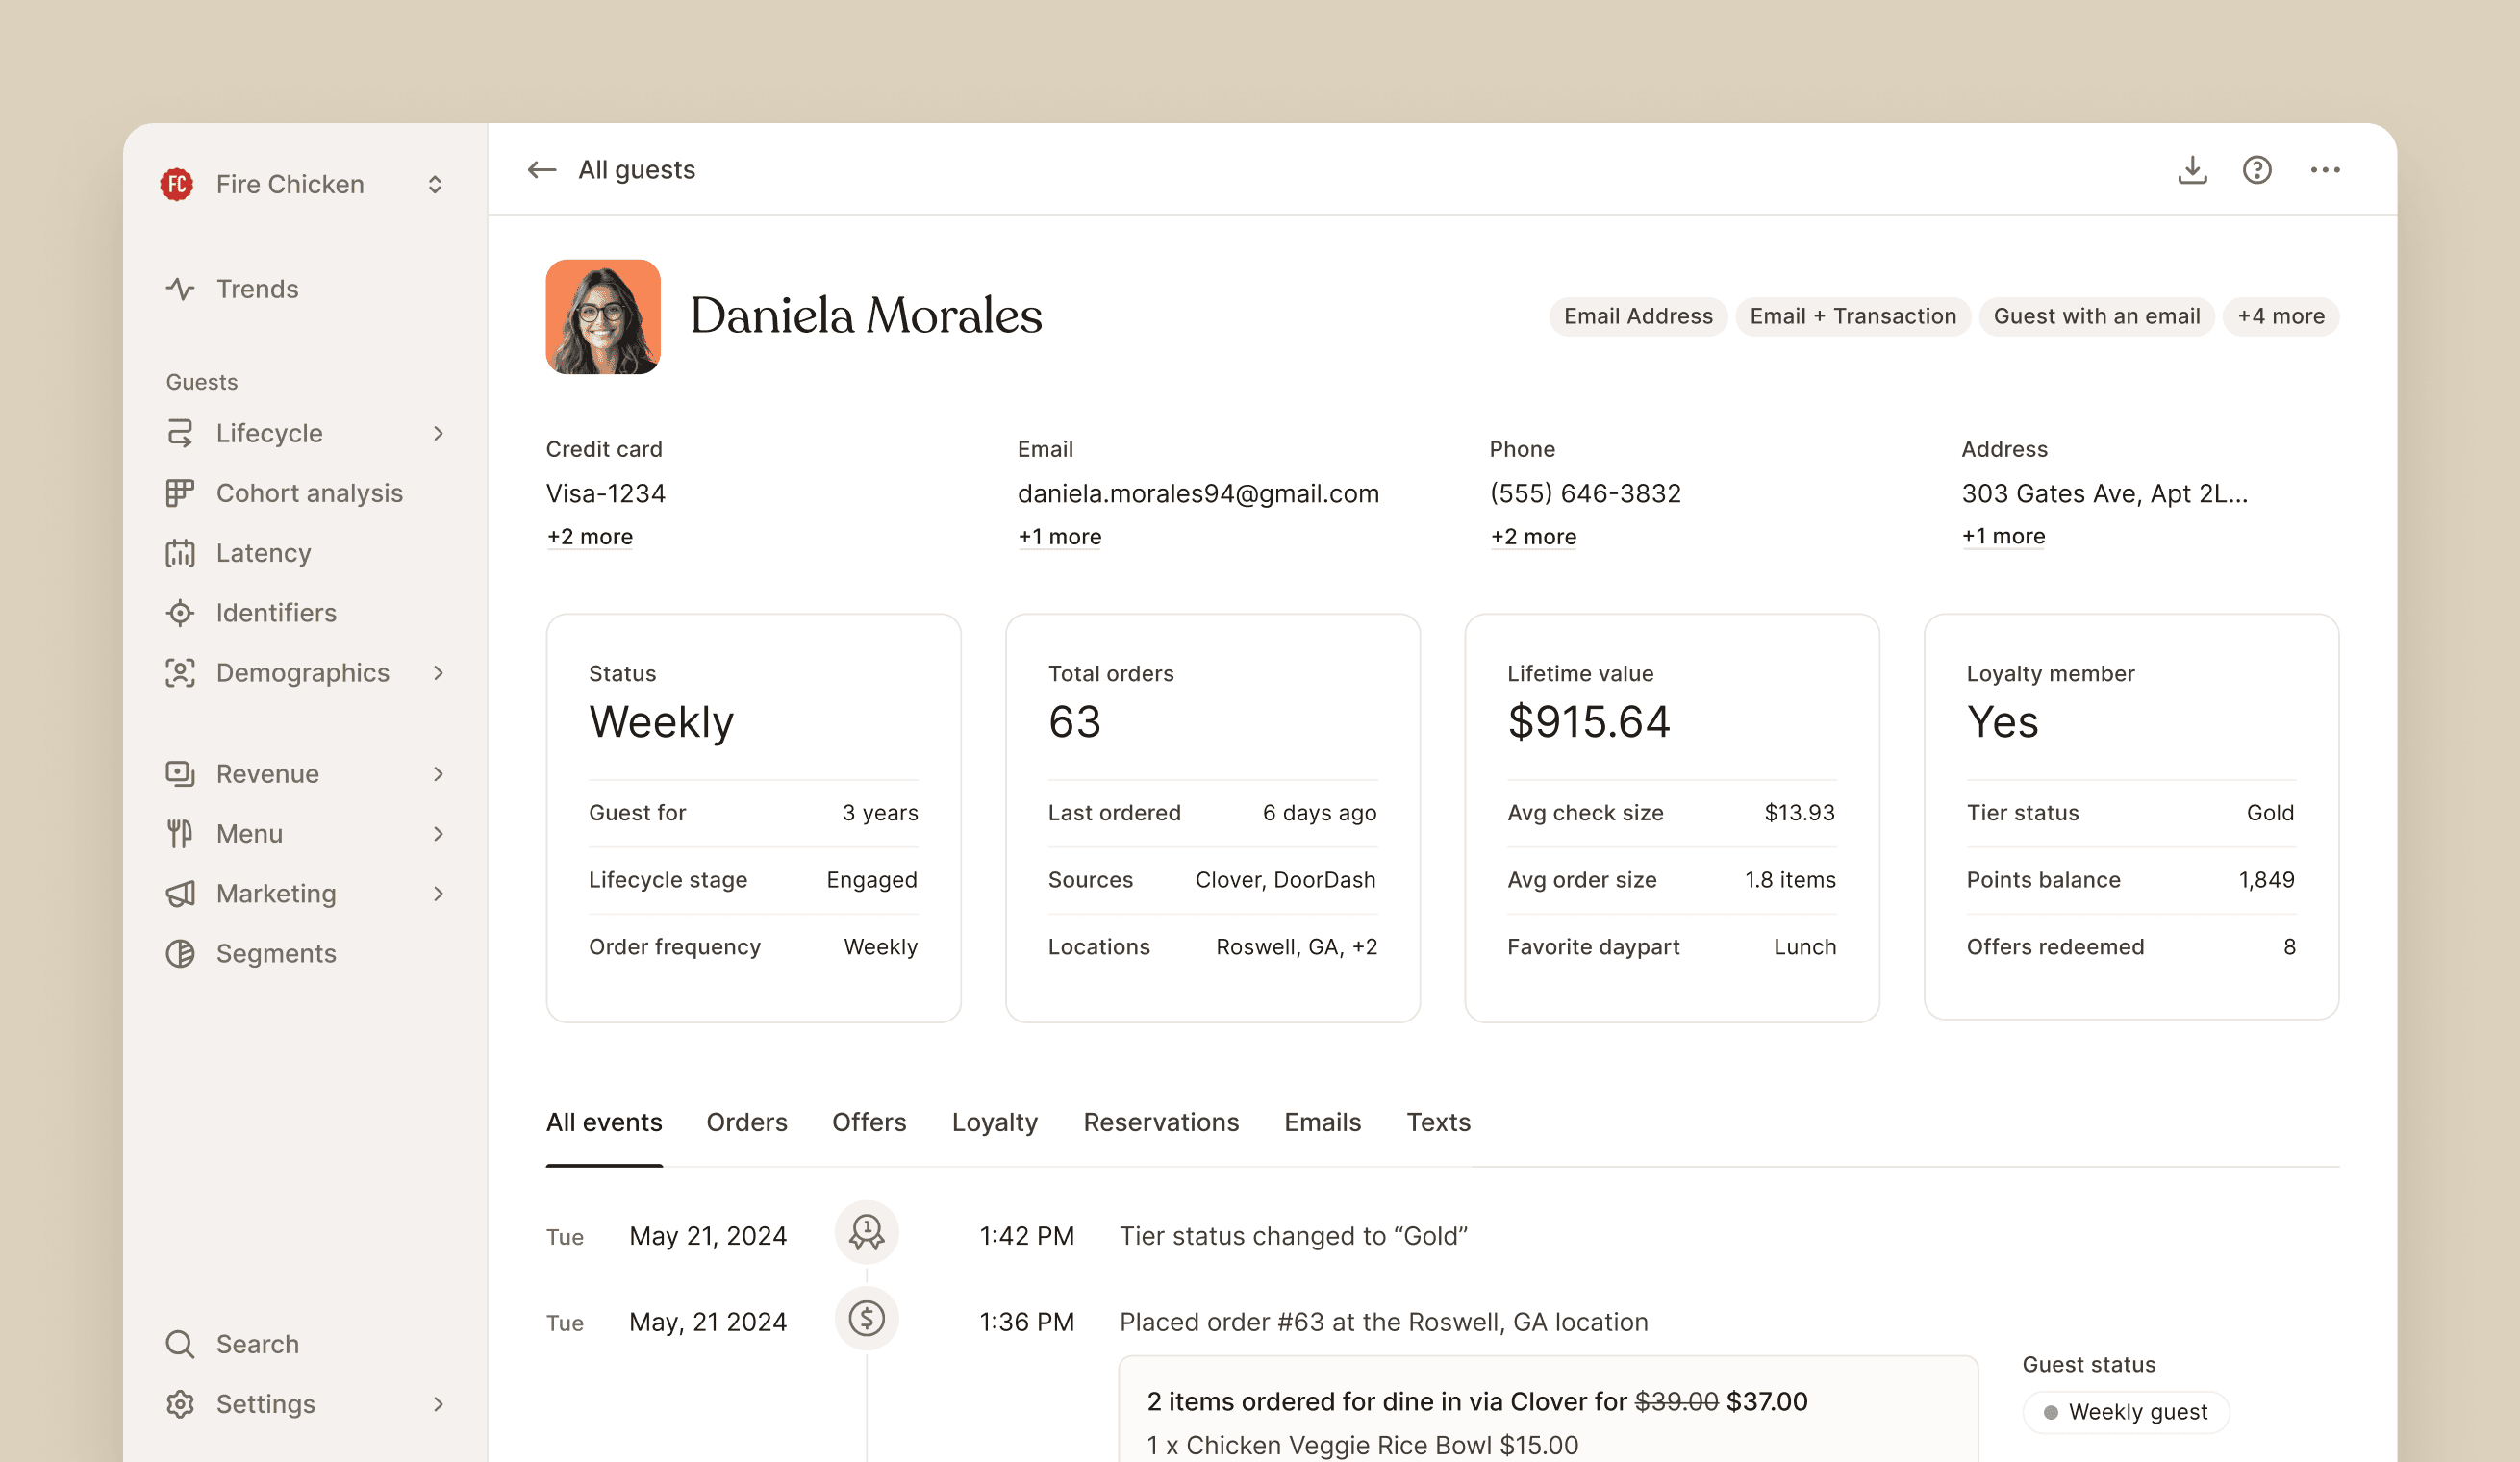Click the back arrow to All guests
The width and height of the screenshot is (2520, 1462).
click(x=542, y=170)
